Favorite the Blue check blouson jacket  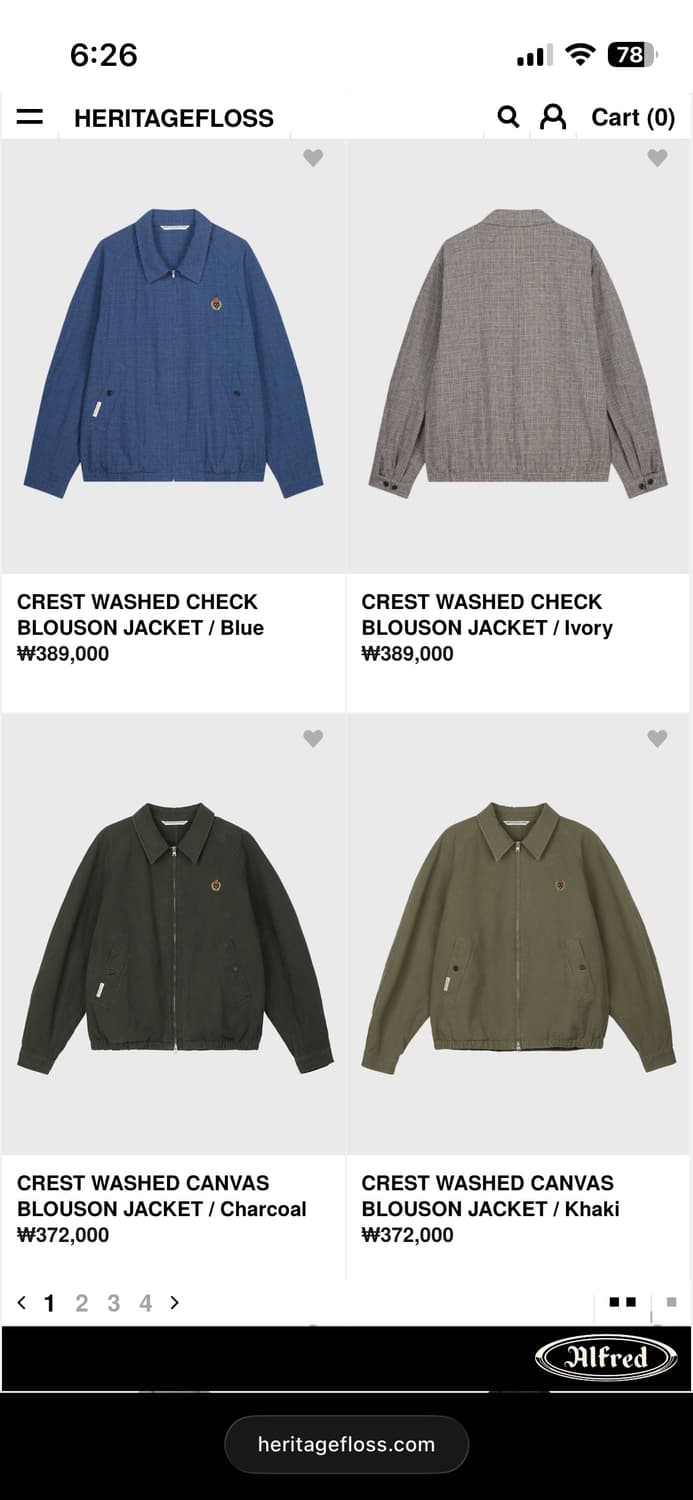(313, 158)
